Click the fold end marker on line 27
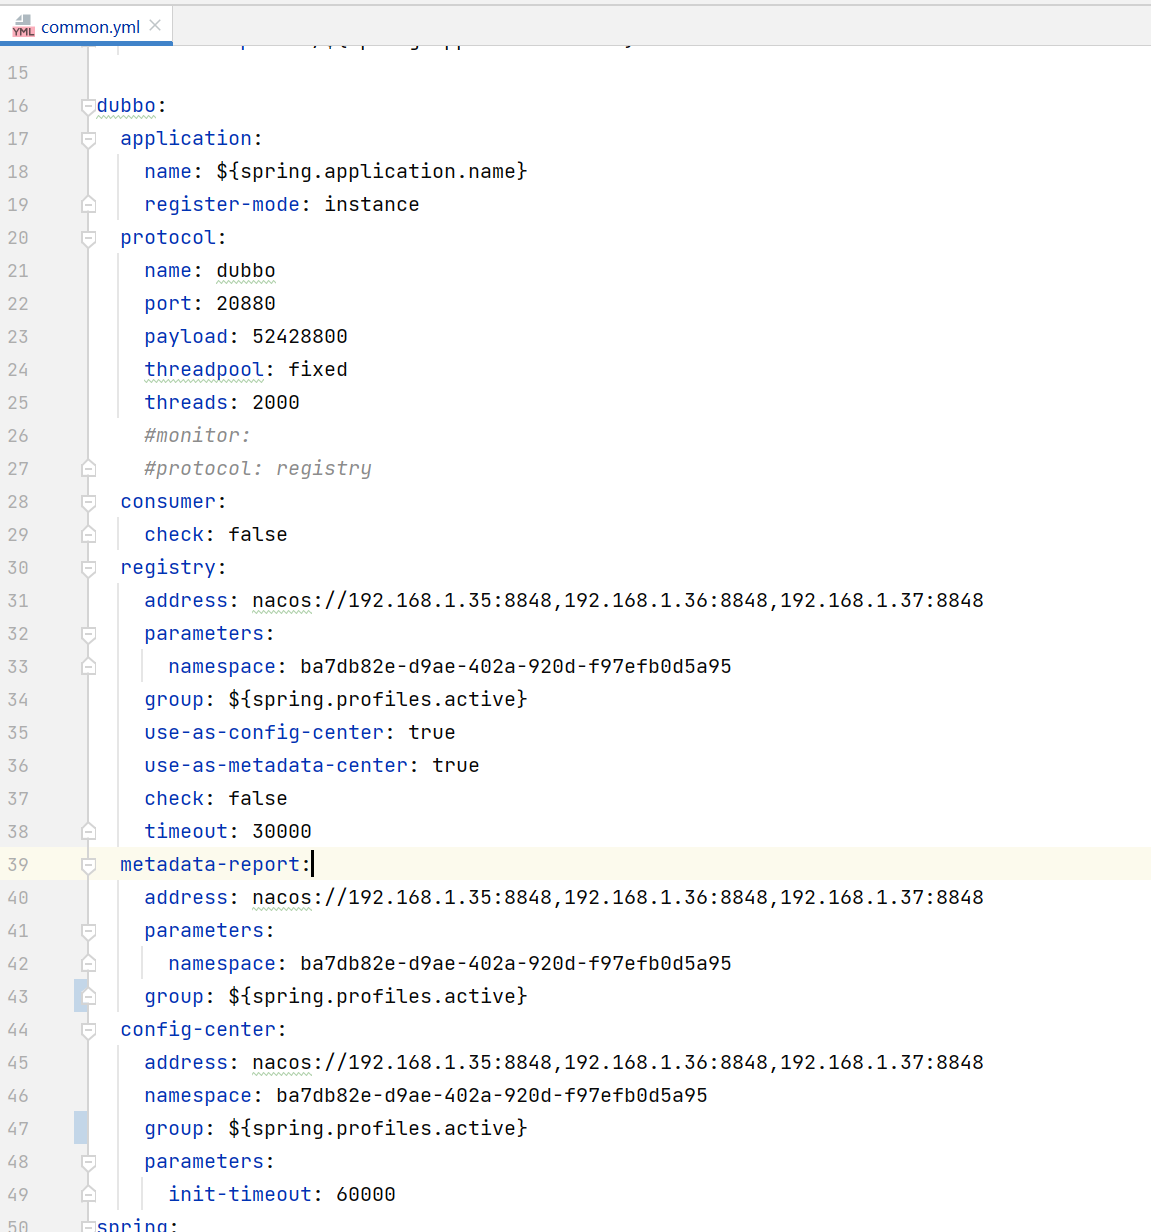Image resolution: width=1151 pixels, height=1232 pixels. (88, 469)
